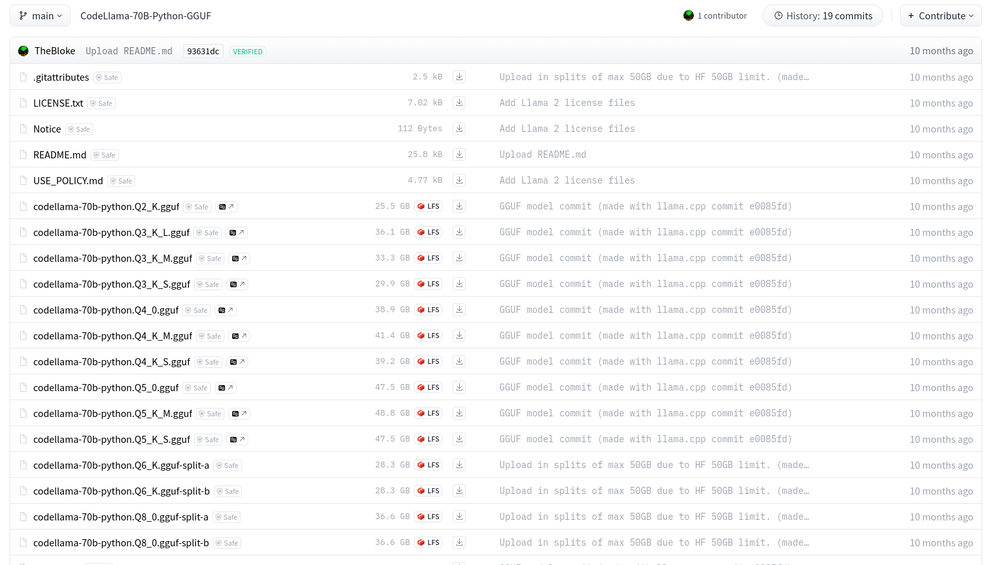Open the Notice file
Image resolution: width=999 pixels, height=565 pixels.
(x=47, y=129)
